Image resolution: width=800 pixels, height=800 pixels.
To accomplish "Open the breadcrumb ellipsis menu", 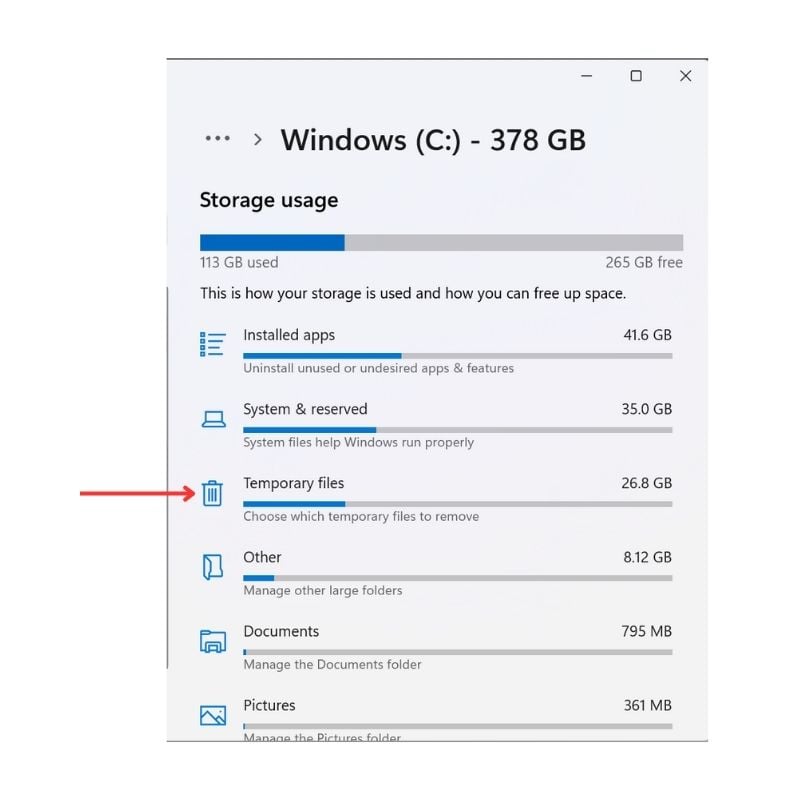I will [217, 139].
